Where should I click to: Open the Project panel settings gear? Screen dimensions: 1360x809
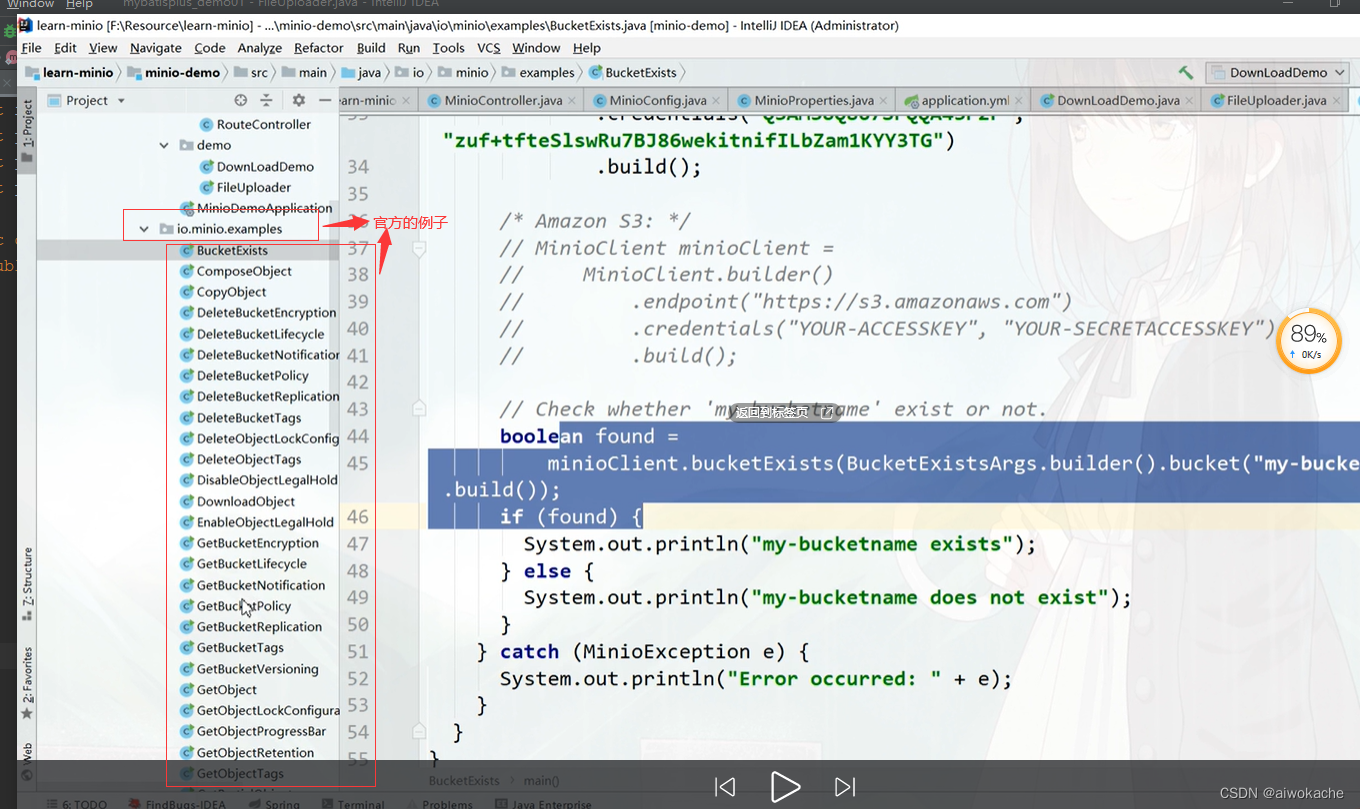(x=298, y=100)
